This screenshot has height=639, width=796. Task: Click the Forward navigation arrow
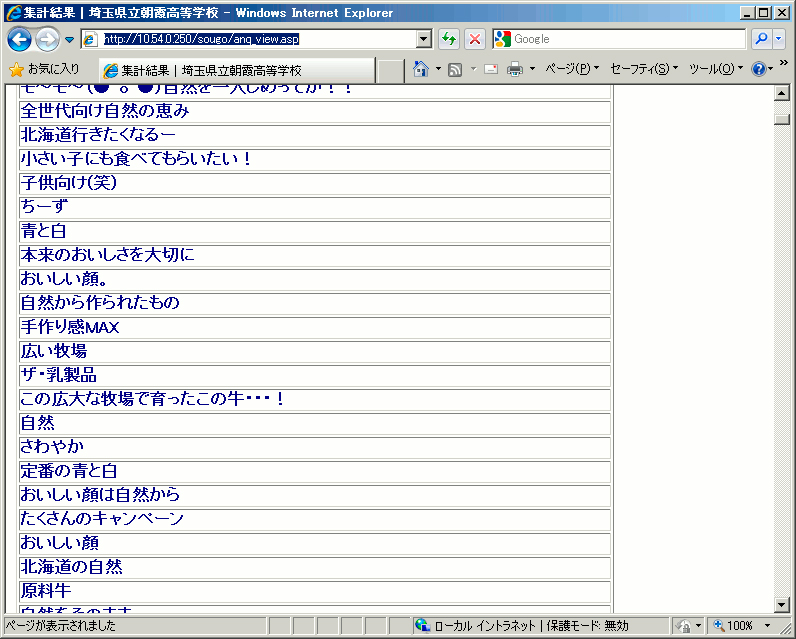click(x=47, y=39)
